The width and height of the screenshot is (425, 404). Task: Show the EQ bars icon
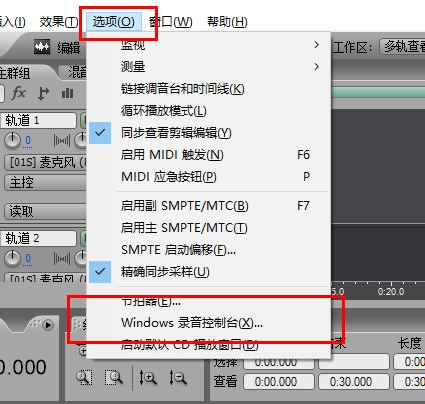67,93
